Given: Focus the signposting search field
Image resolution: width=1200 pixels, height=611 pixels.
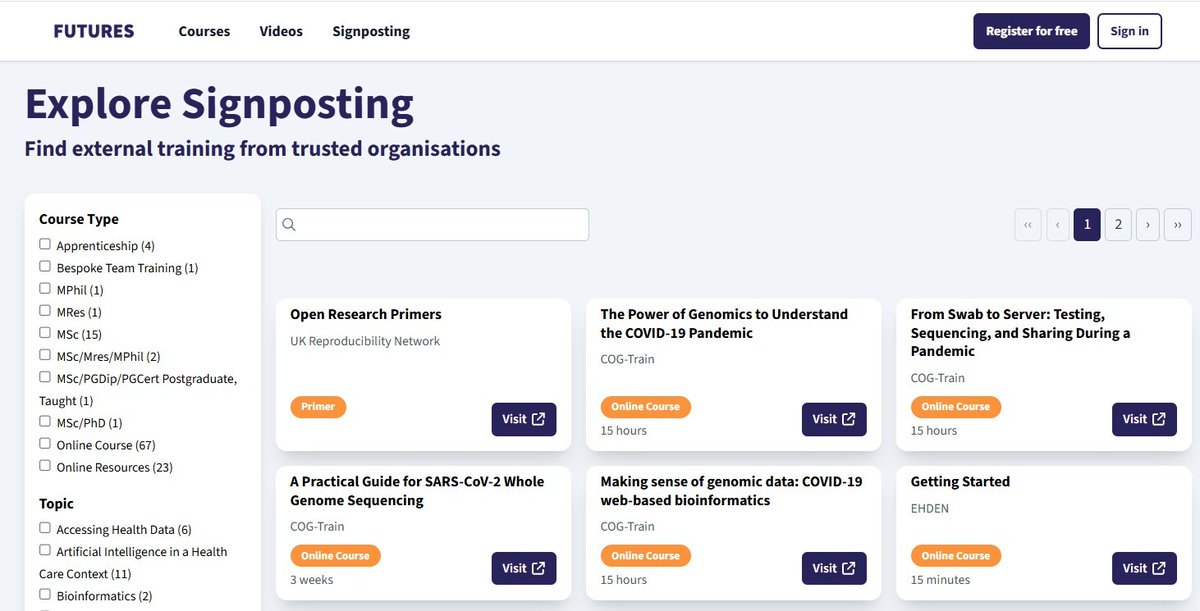Looking at the screenshot, I should (x=432, y=225).
